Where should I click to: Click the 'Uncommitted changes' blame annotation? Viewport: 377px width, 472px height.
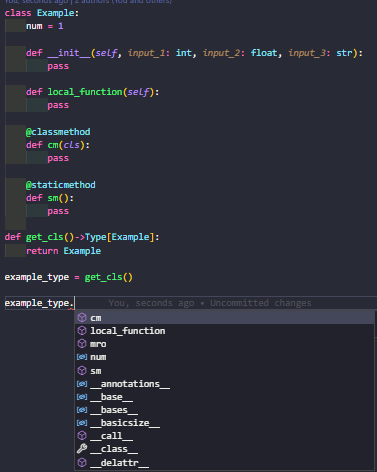tap(261, 303)
